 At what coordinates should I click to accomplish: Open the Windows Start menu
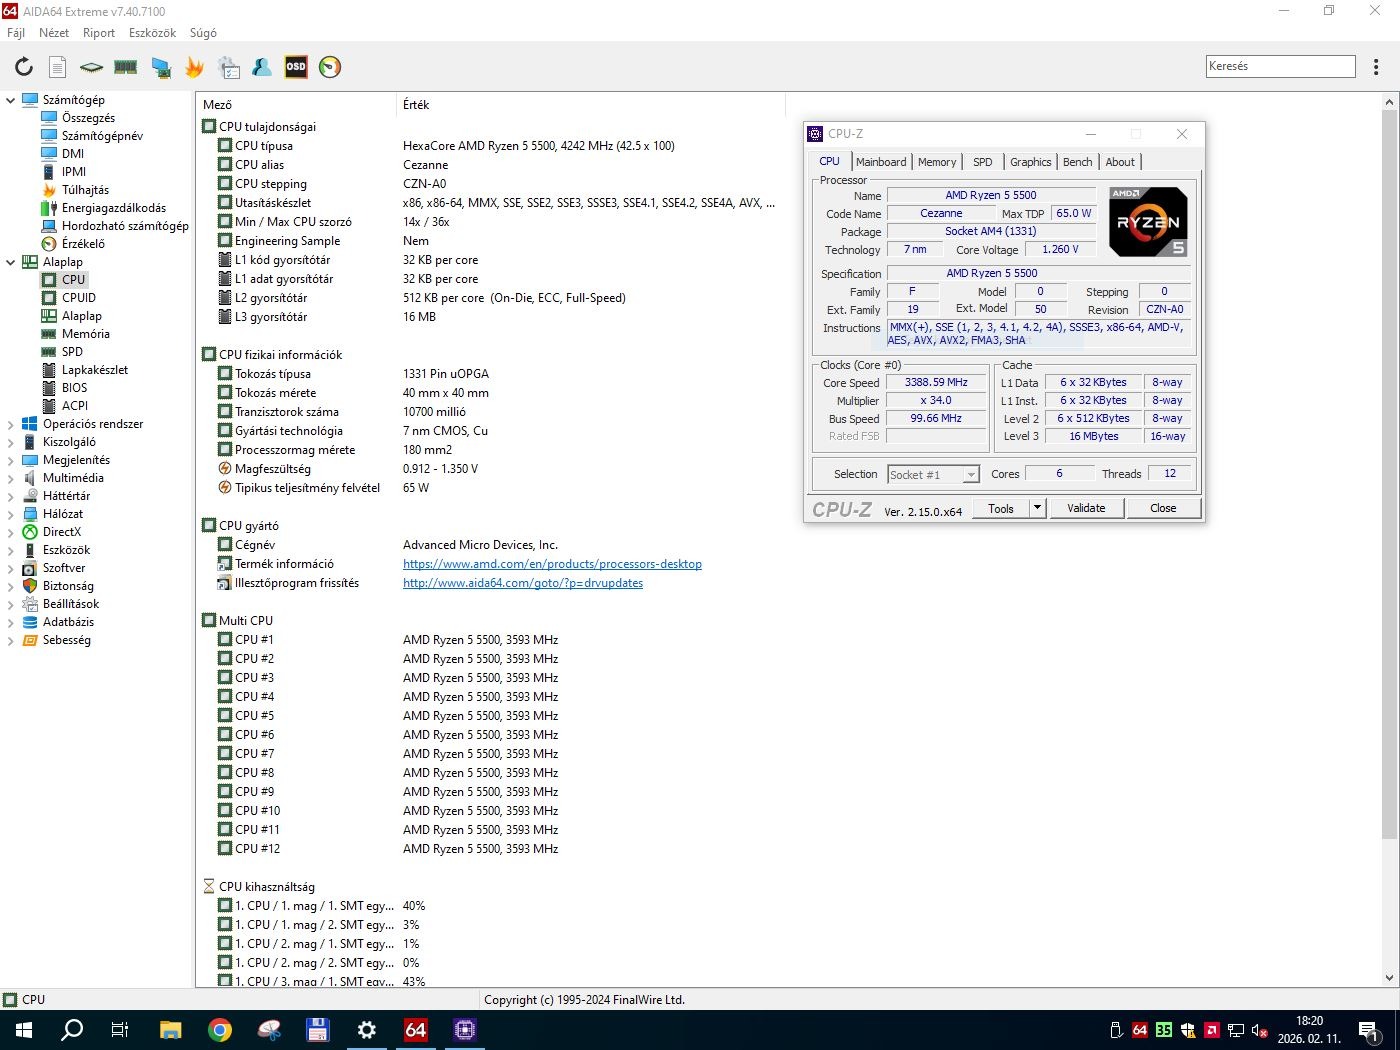(x=23, y=1030)
